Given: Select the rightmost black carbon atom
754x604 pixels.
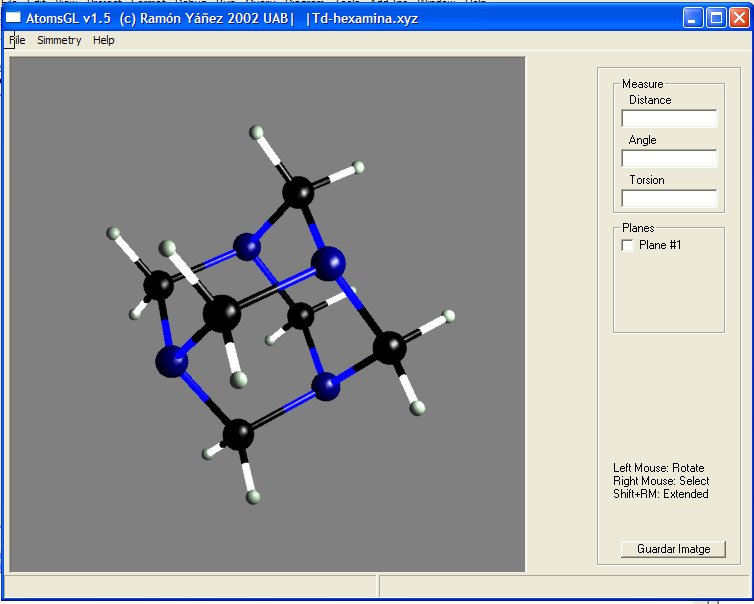Looking at the screenshot, I should click(389, 348).
